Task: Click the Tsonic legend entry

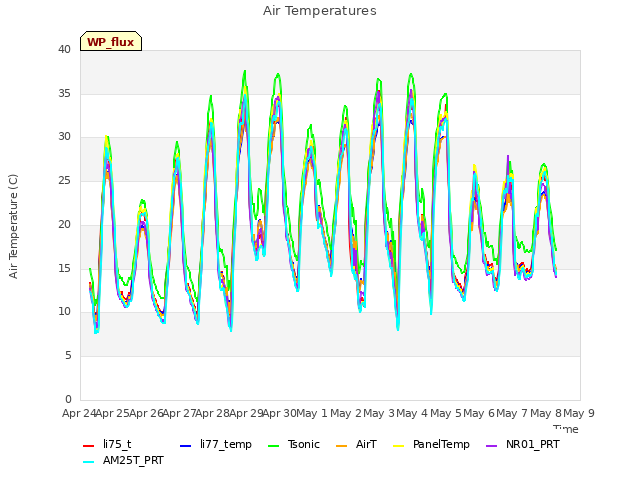Action: click(294, 444)
